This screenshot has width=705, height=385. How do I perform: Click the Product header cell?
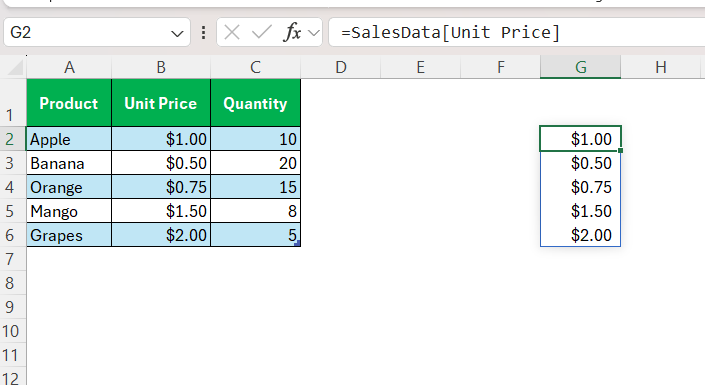coord(69,103)
